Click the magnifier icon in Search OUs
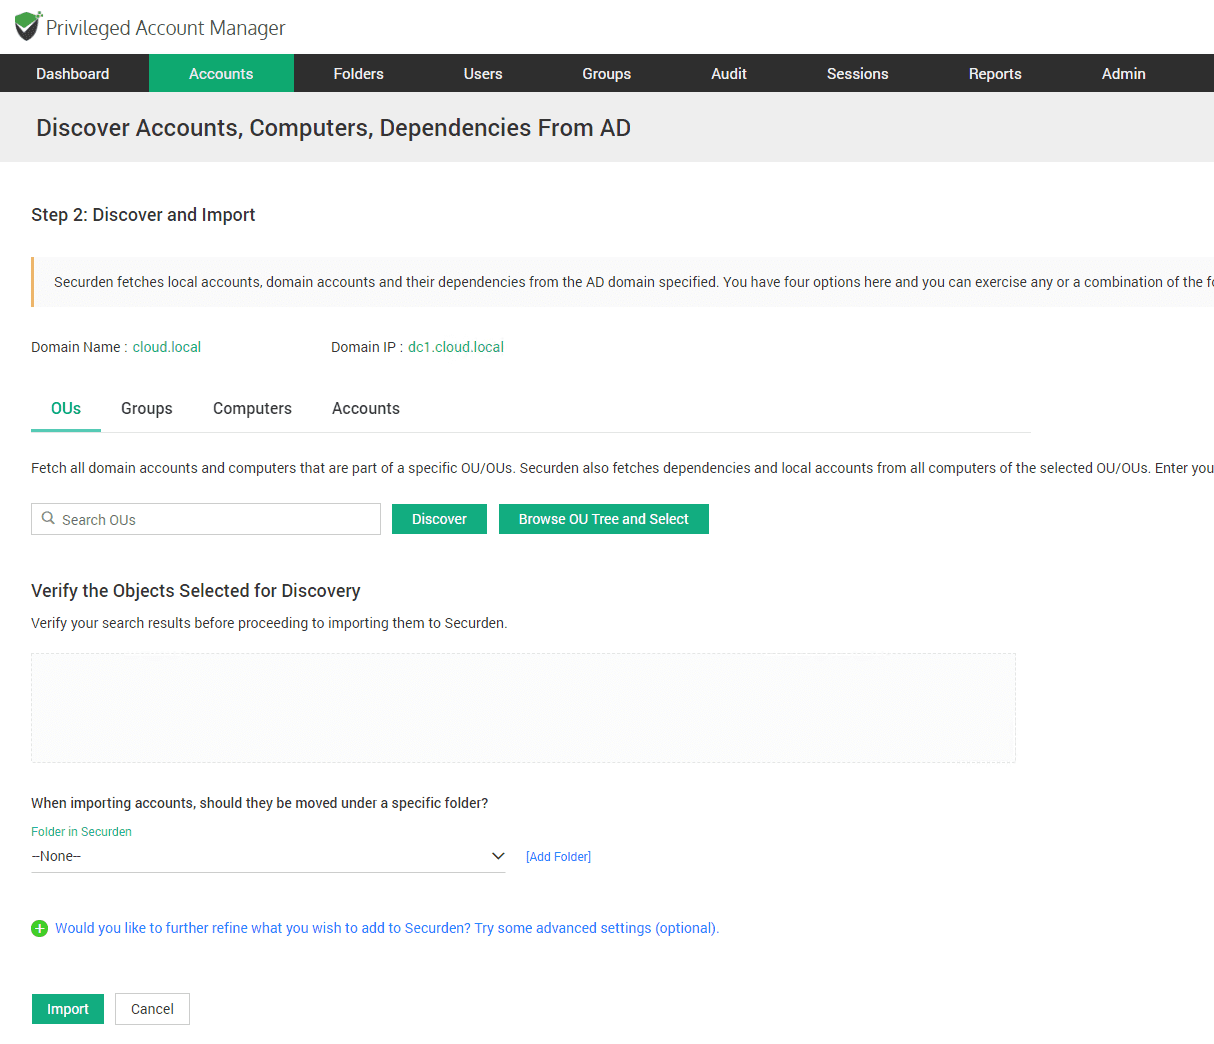Viewport: 1214px width, 1044px height. (x=48, y=519)
